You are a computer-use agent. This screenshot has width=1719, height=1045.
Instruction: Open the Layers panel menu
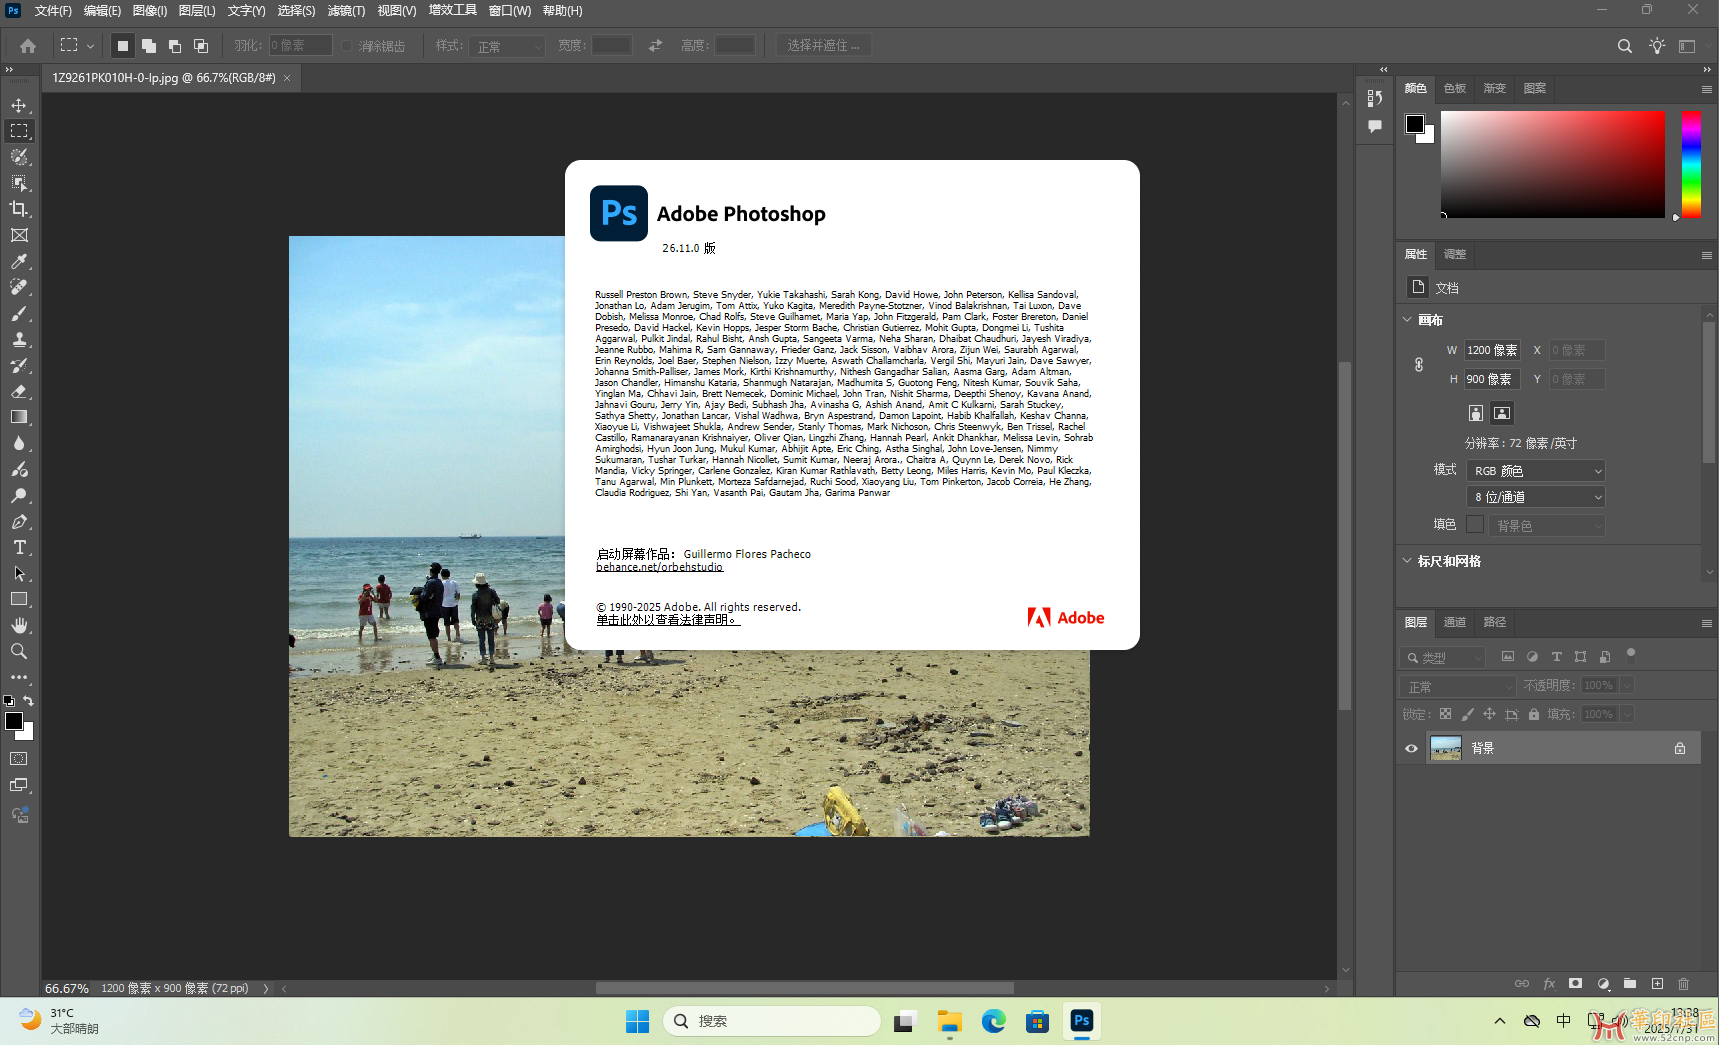[1706, 623]
